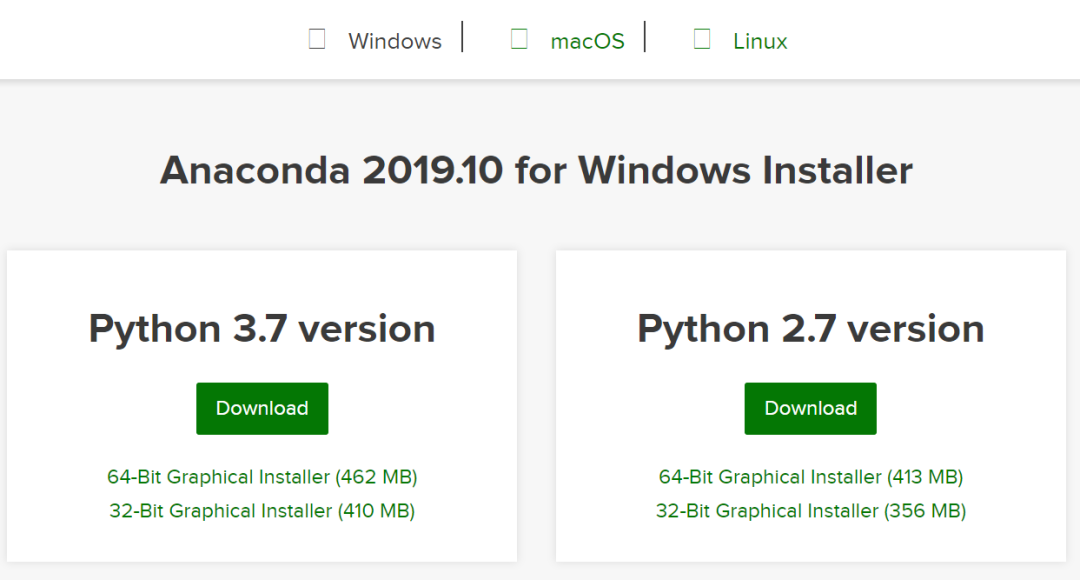Get the 32-Bit Graphical Installer (356 MB)
This screenshot has height=580, width=1080.
pyautogui.click(x=811, y=511)
